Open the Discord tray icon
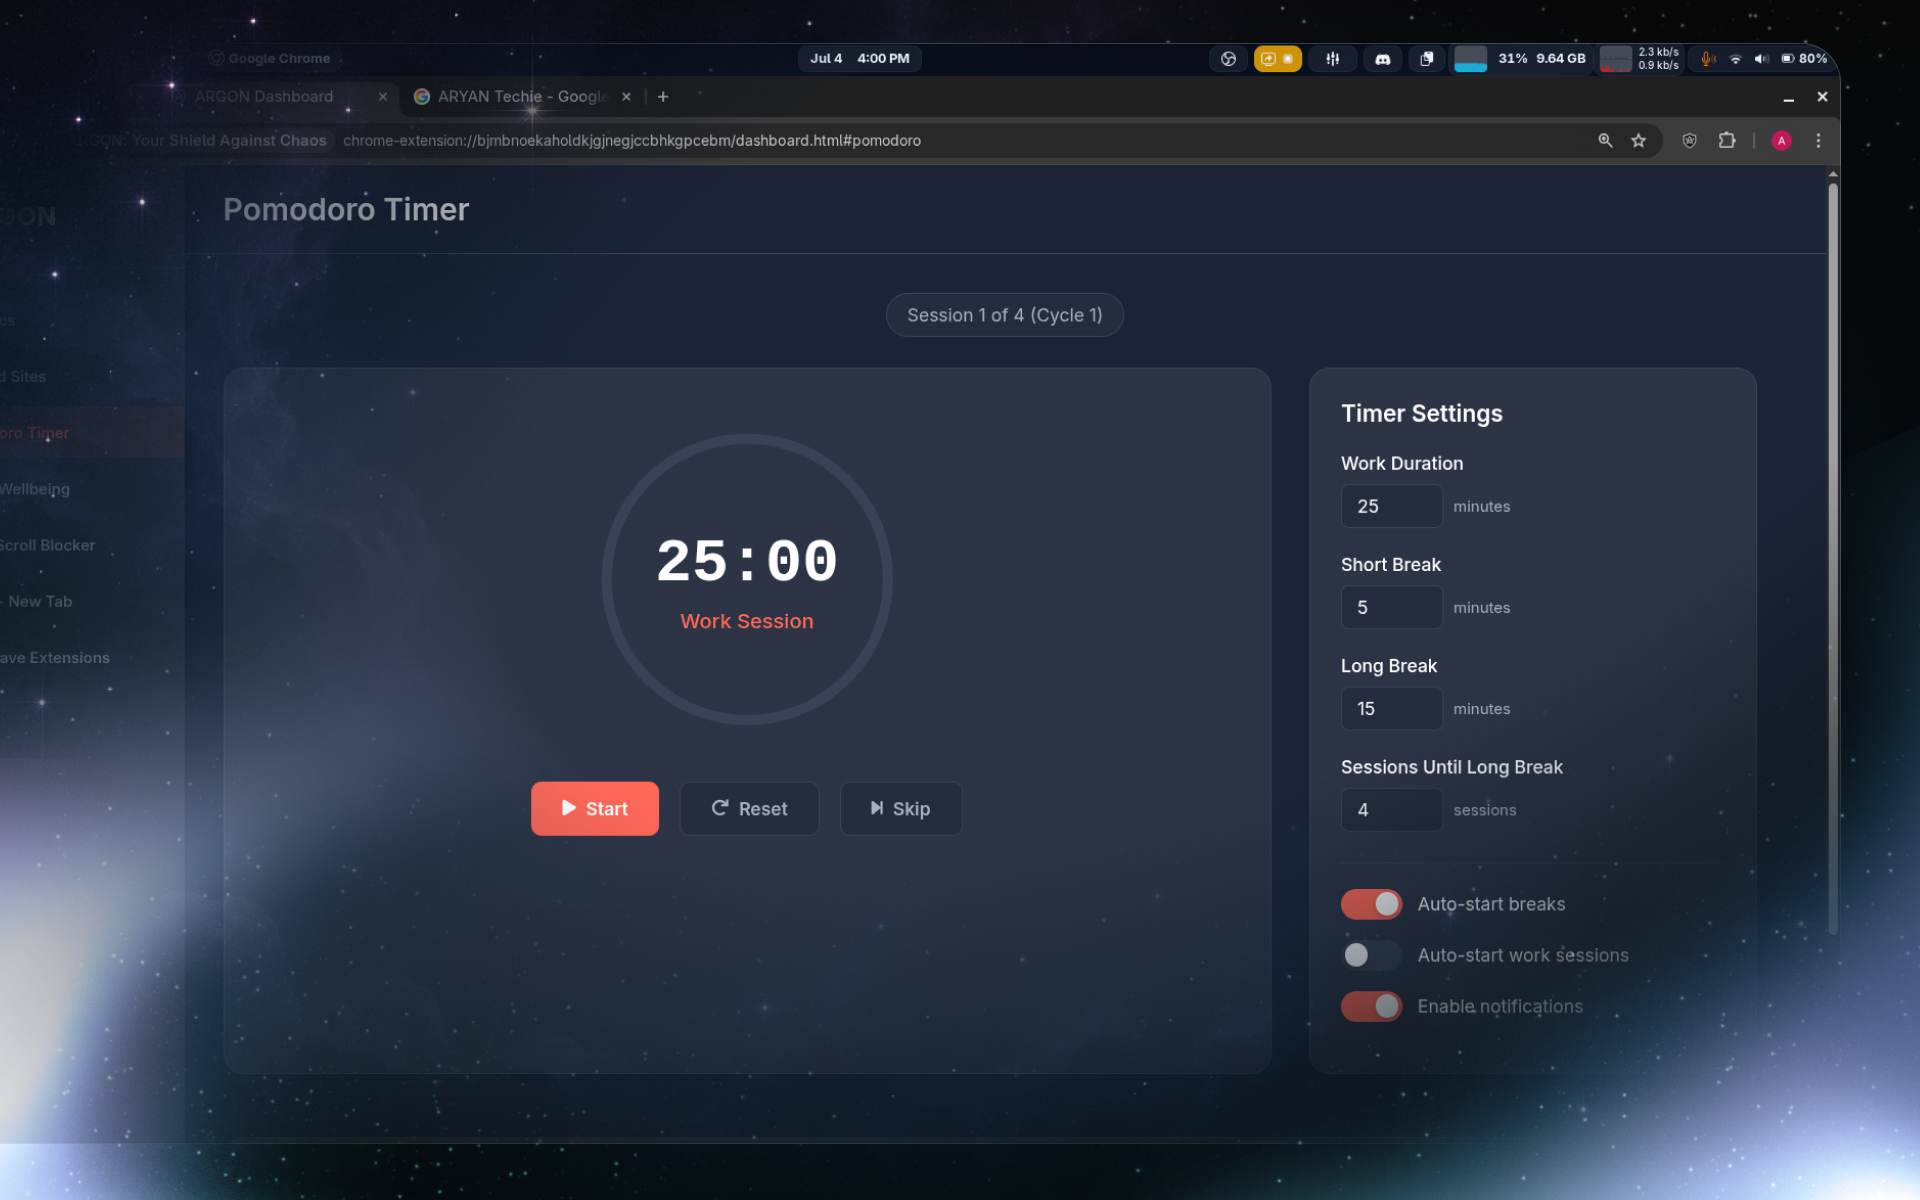 (x=1382, y=59)
